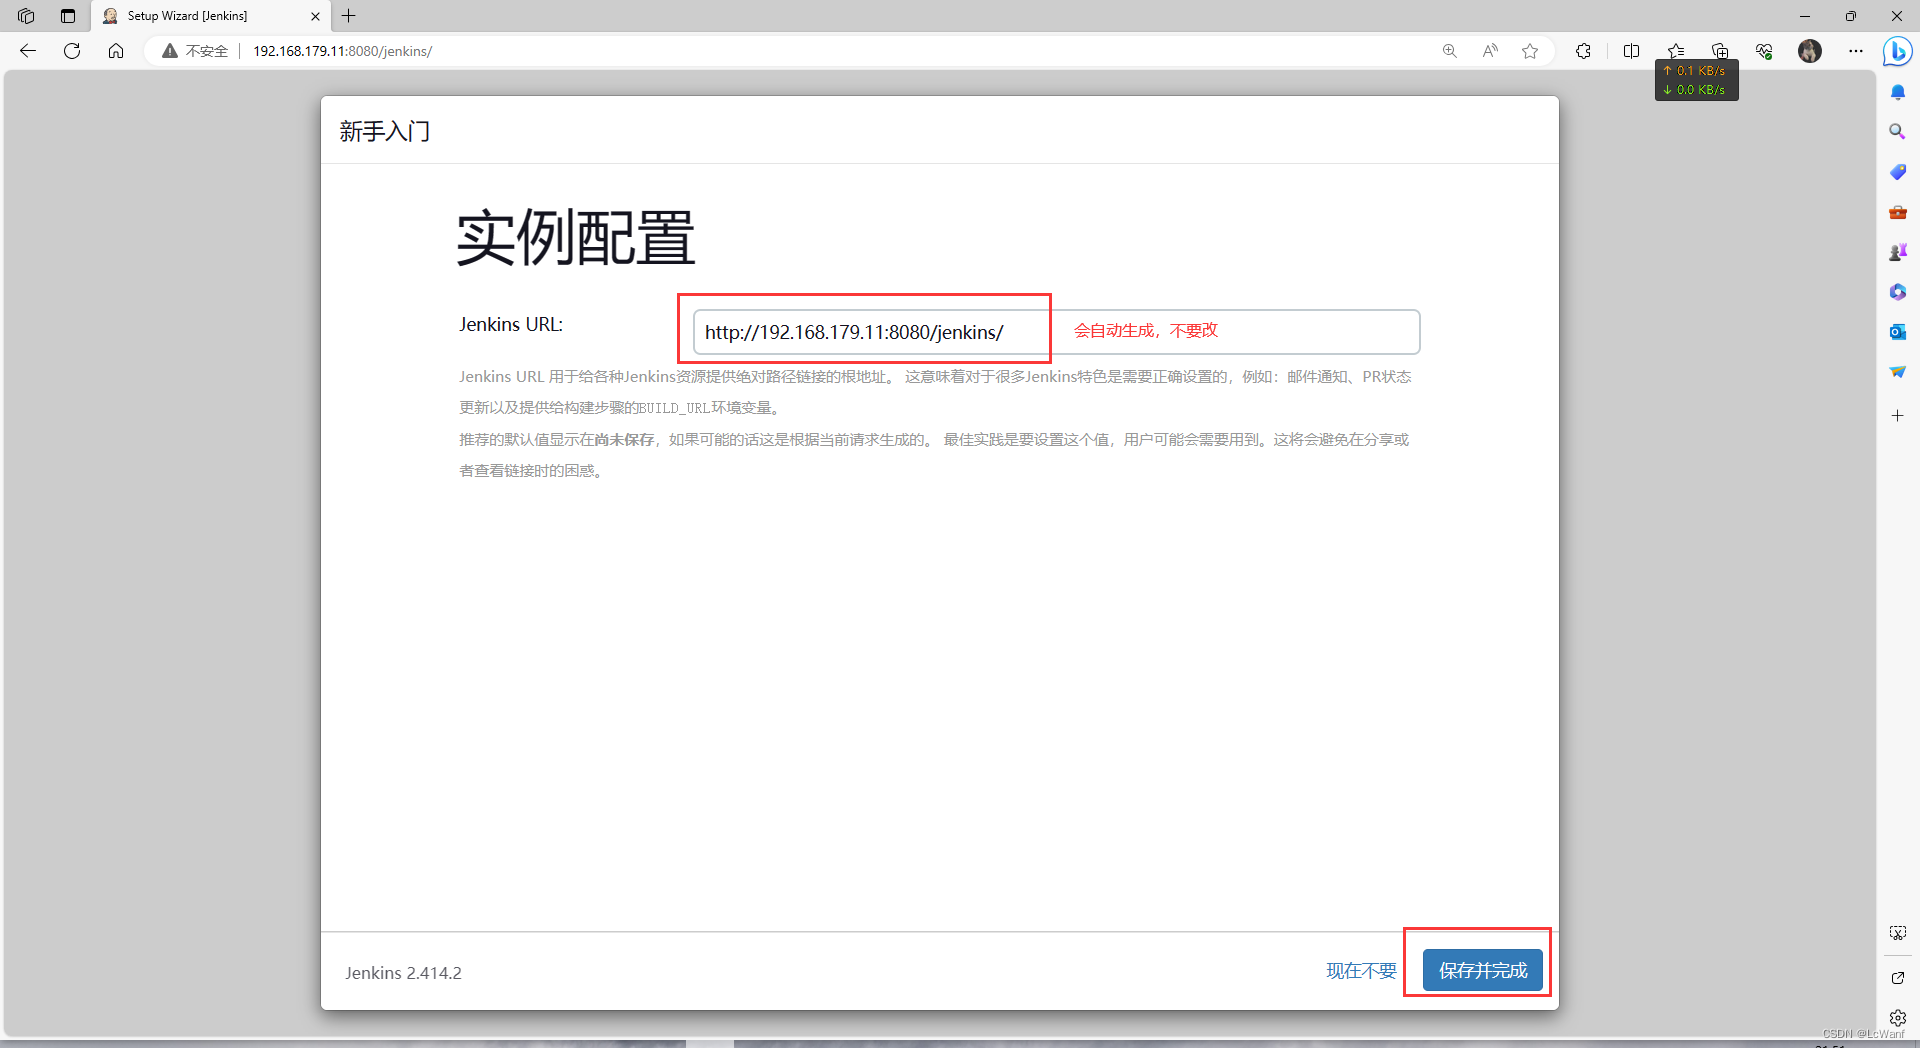Click the user profile avatar
Screen dimensions: 1920x1048
(1810, 51)
